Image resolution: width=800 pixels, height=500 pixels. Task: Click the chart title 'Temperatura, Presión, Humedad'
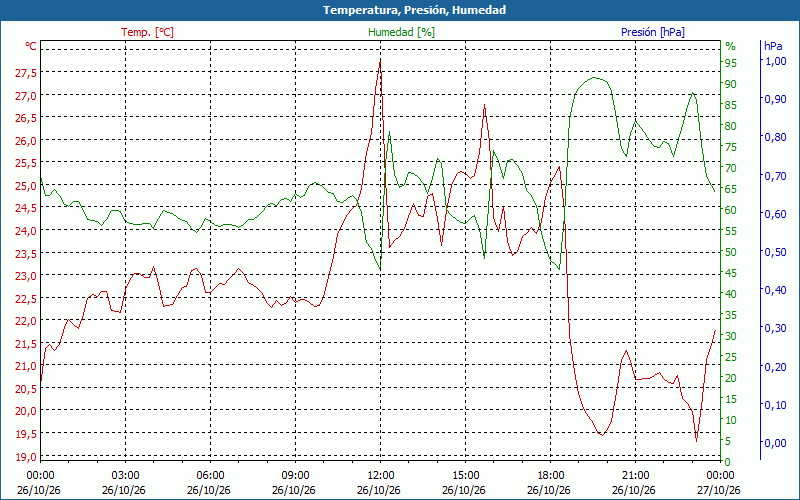tap(414, 10)
